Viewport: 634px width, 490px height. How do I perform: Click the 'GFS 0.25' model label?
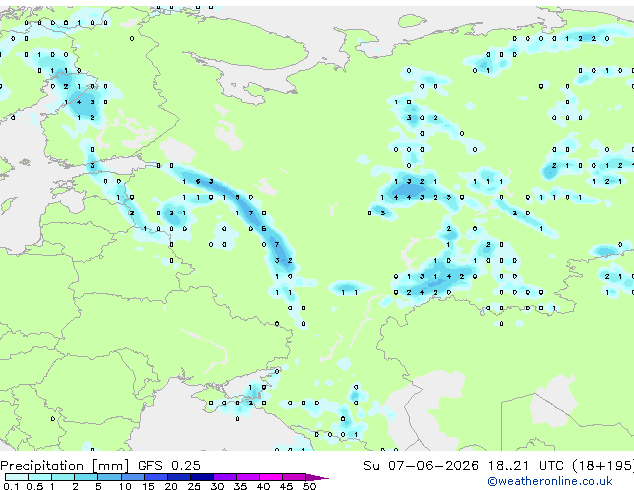coord(169,466)
